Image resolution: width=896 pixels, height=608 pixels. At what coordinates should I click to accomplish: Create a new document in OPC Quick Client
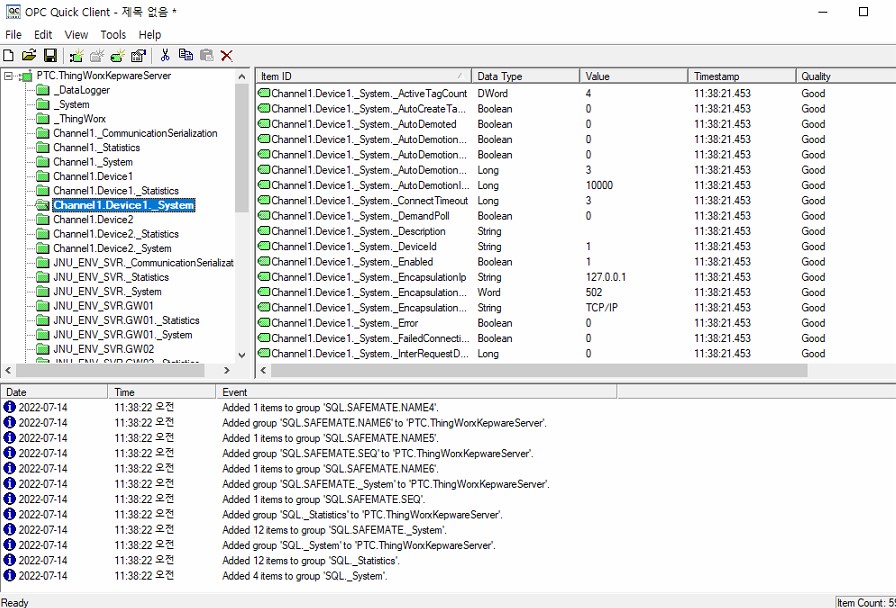pos(9,55)
